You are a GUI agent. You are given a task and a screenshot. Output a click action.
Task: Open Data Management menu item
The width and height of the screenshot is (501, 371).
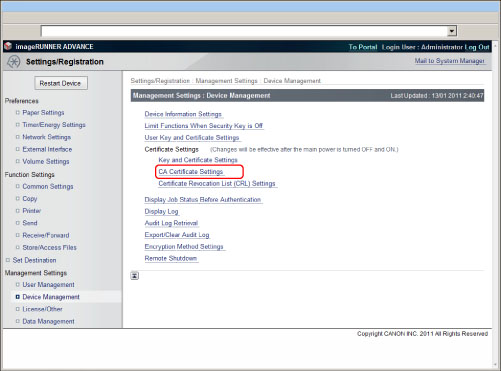pyautogui.click(x=49, y=322)
